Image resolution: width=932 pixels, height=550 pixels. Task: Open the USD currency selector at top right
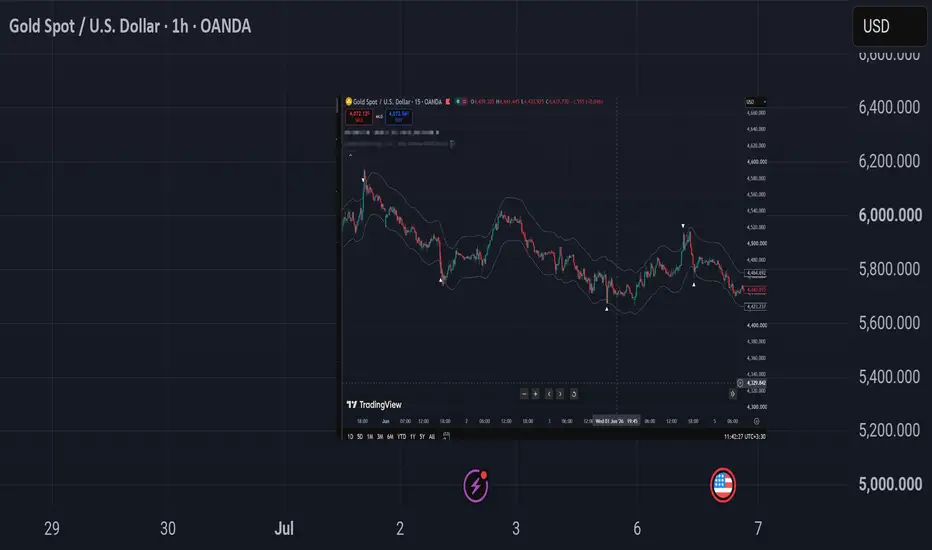(x=889, y=26)
